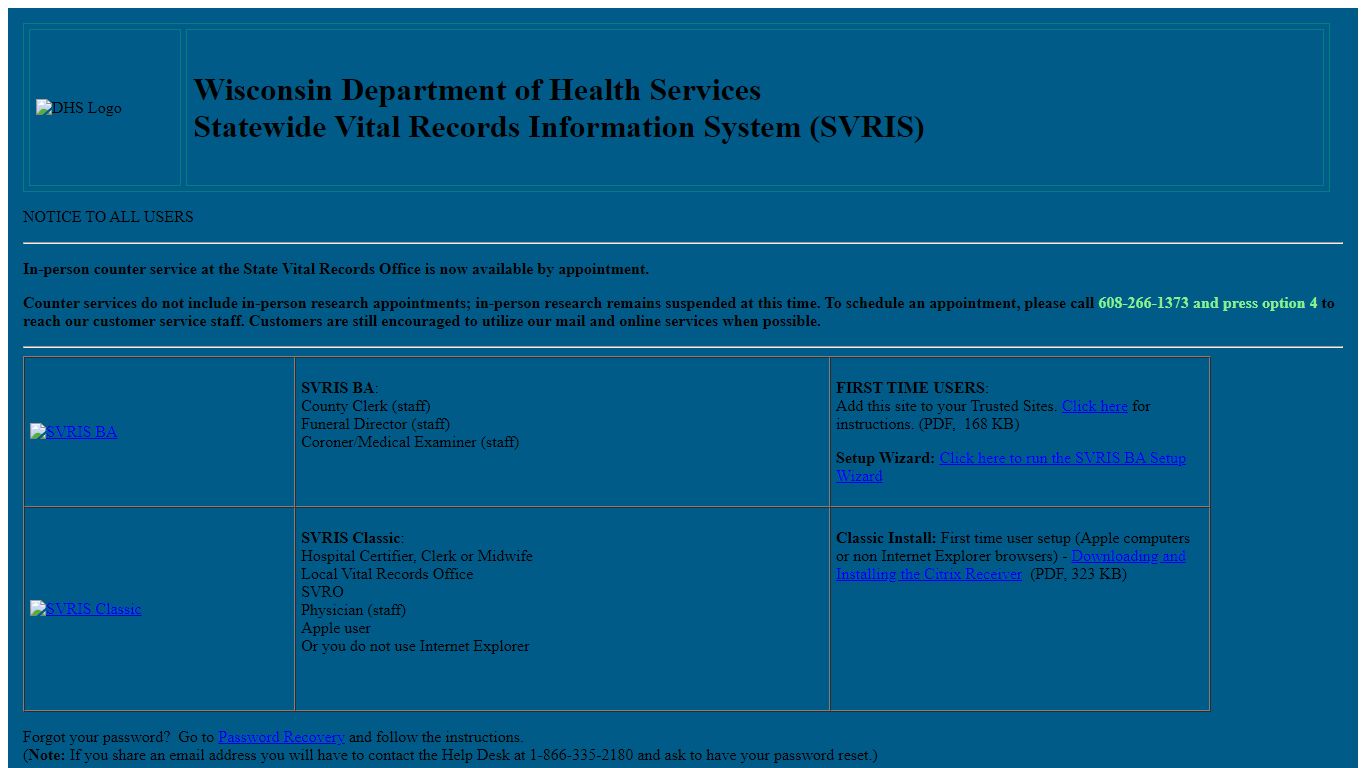Image resolution: width=1366 pixels, height=768 pixels.
Task: Click the broken DHS Logo image
Action: pyautogui.click(x=79, y=108)
